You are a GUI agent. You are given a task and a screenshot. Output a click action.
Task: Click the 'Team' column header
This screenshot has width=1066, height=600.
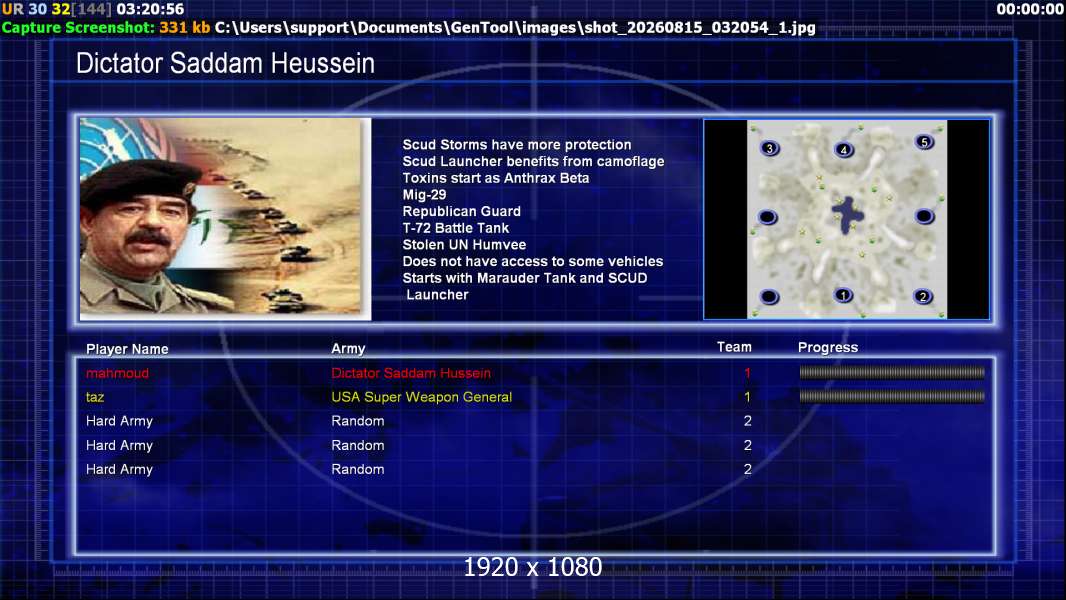click(734, 347)
